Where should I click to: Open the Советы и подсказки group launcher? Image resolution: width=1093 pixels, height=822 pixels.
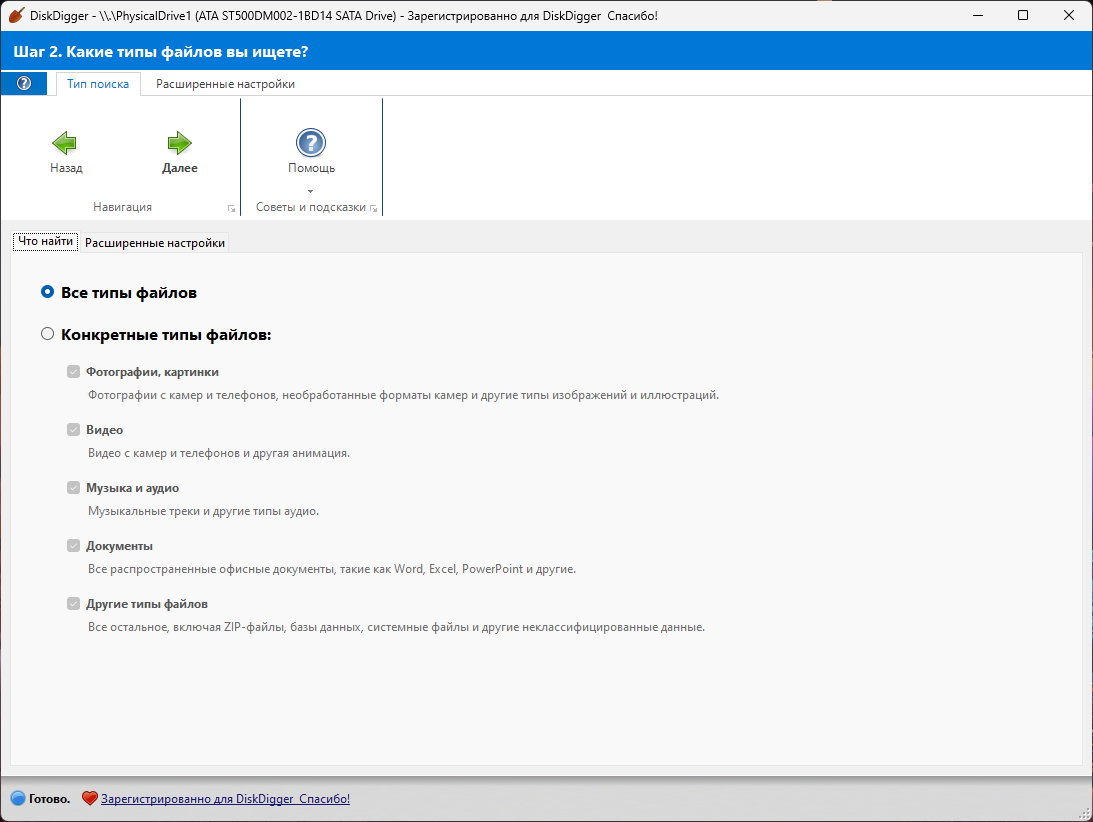pyautogui.click(x=374, y=208)
